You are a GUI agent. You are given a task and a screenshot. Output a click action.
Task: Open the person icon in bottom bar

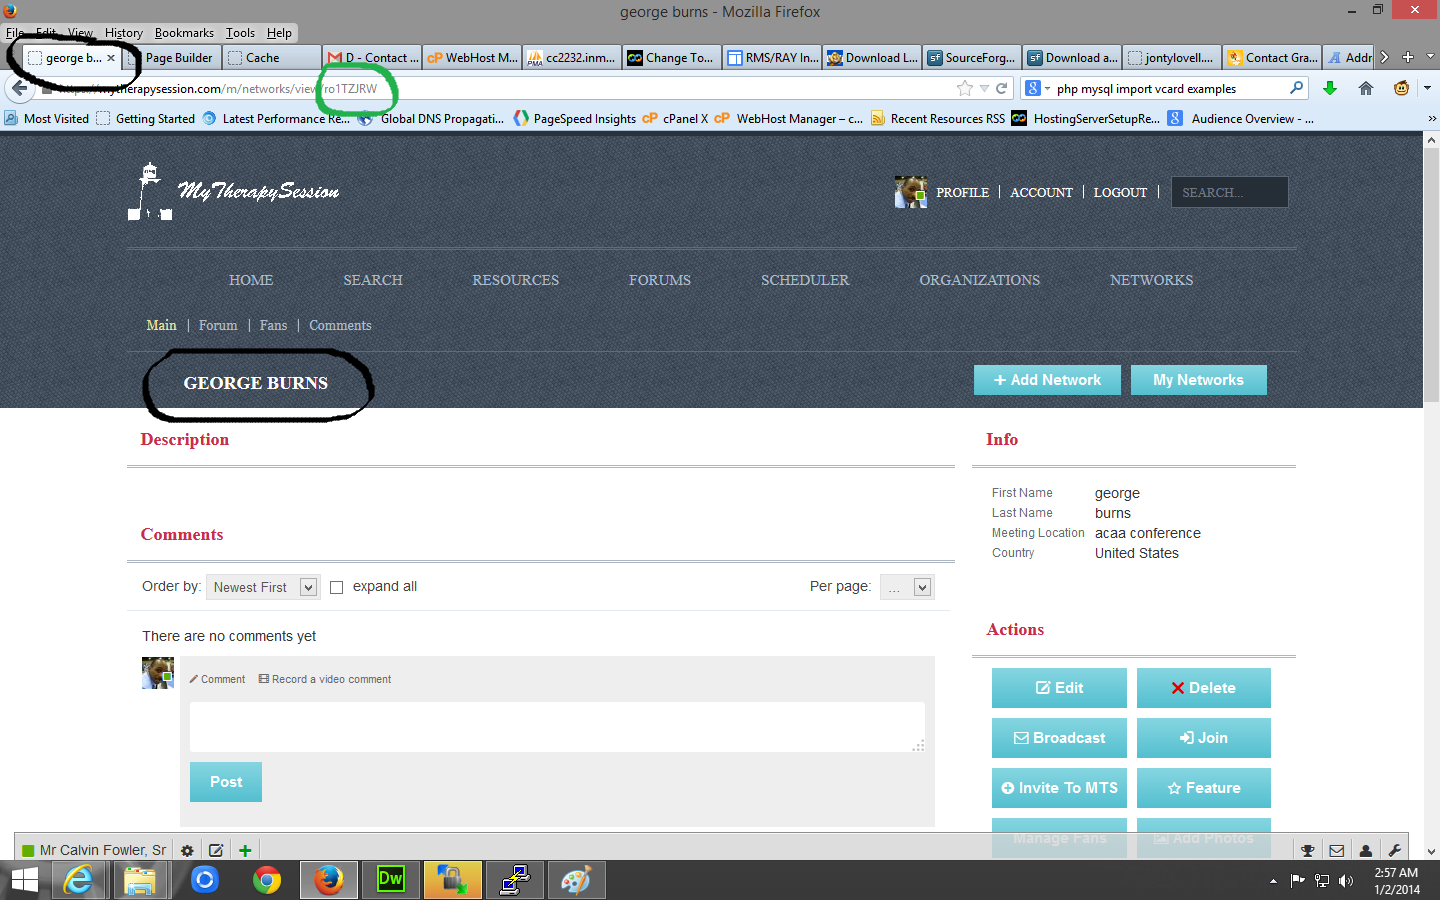[x=1366, y=850]
